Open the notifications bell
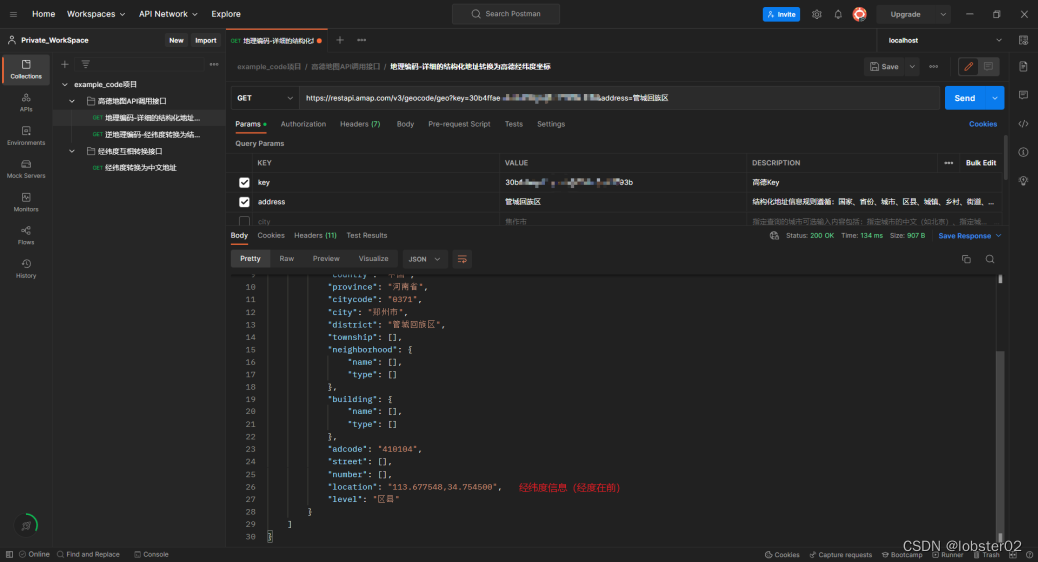 837,14
